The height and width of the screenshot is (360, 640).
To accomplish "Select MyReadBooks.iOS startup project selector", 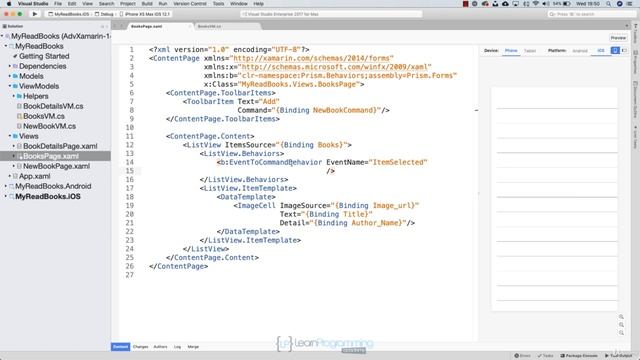I will (69, 14).
